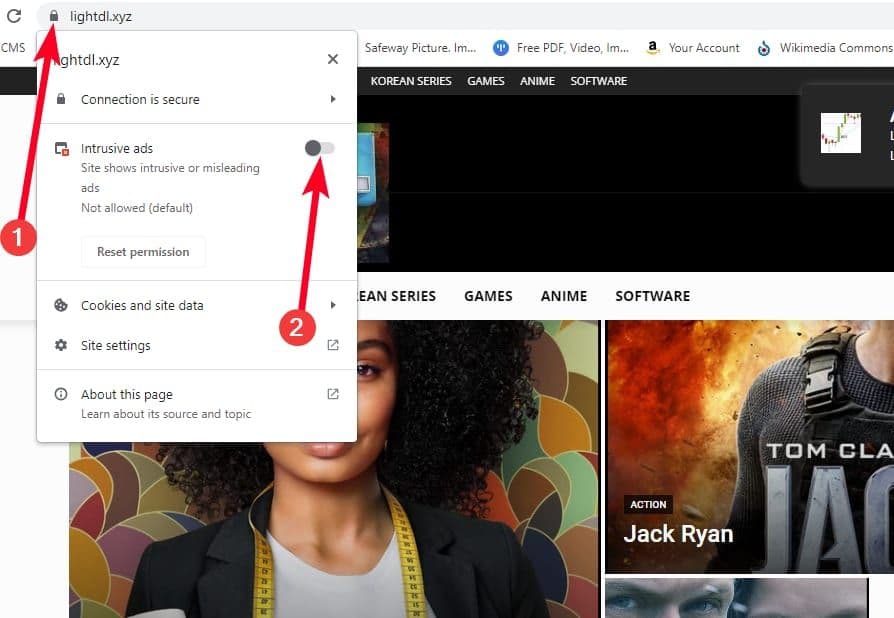Click the Amazon icon for Your Account bookmark
Viewport: 894px width, 618px height.
tap(653, 47)
